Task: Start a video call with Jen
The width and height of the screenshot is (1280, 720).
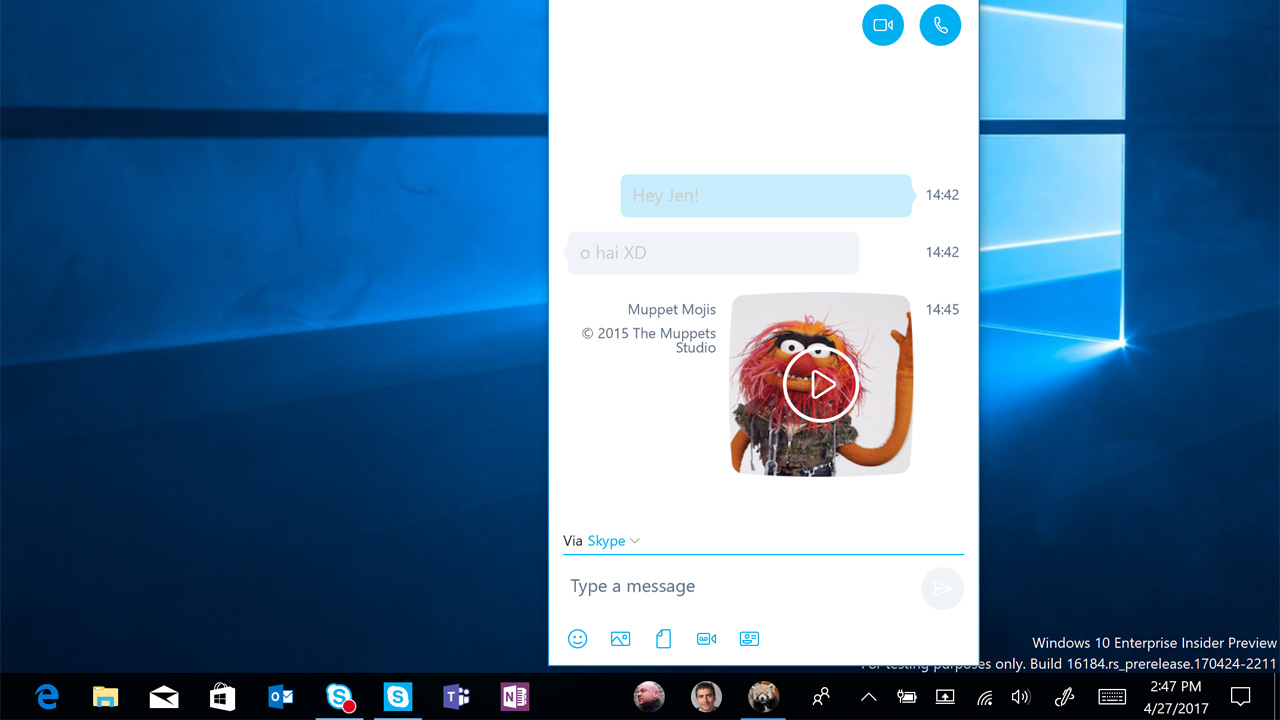Action: tap(883, 25)
